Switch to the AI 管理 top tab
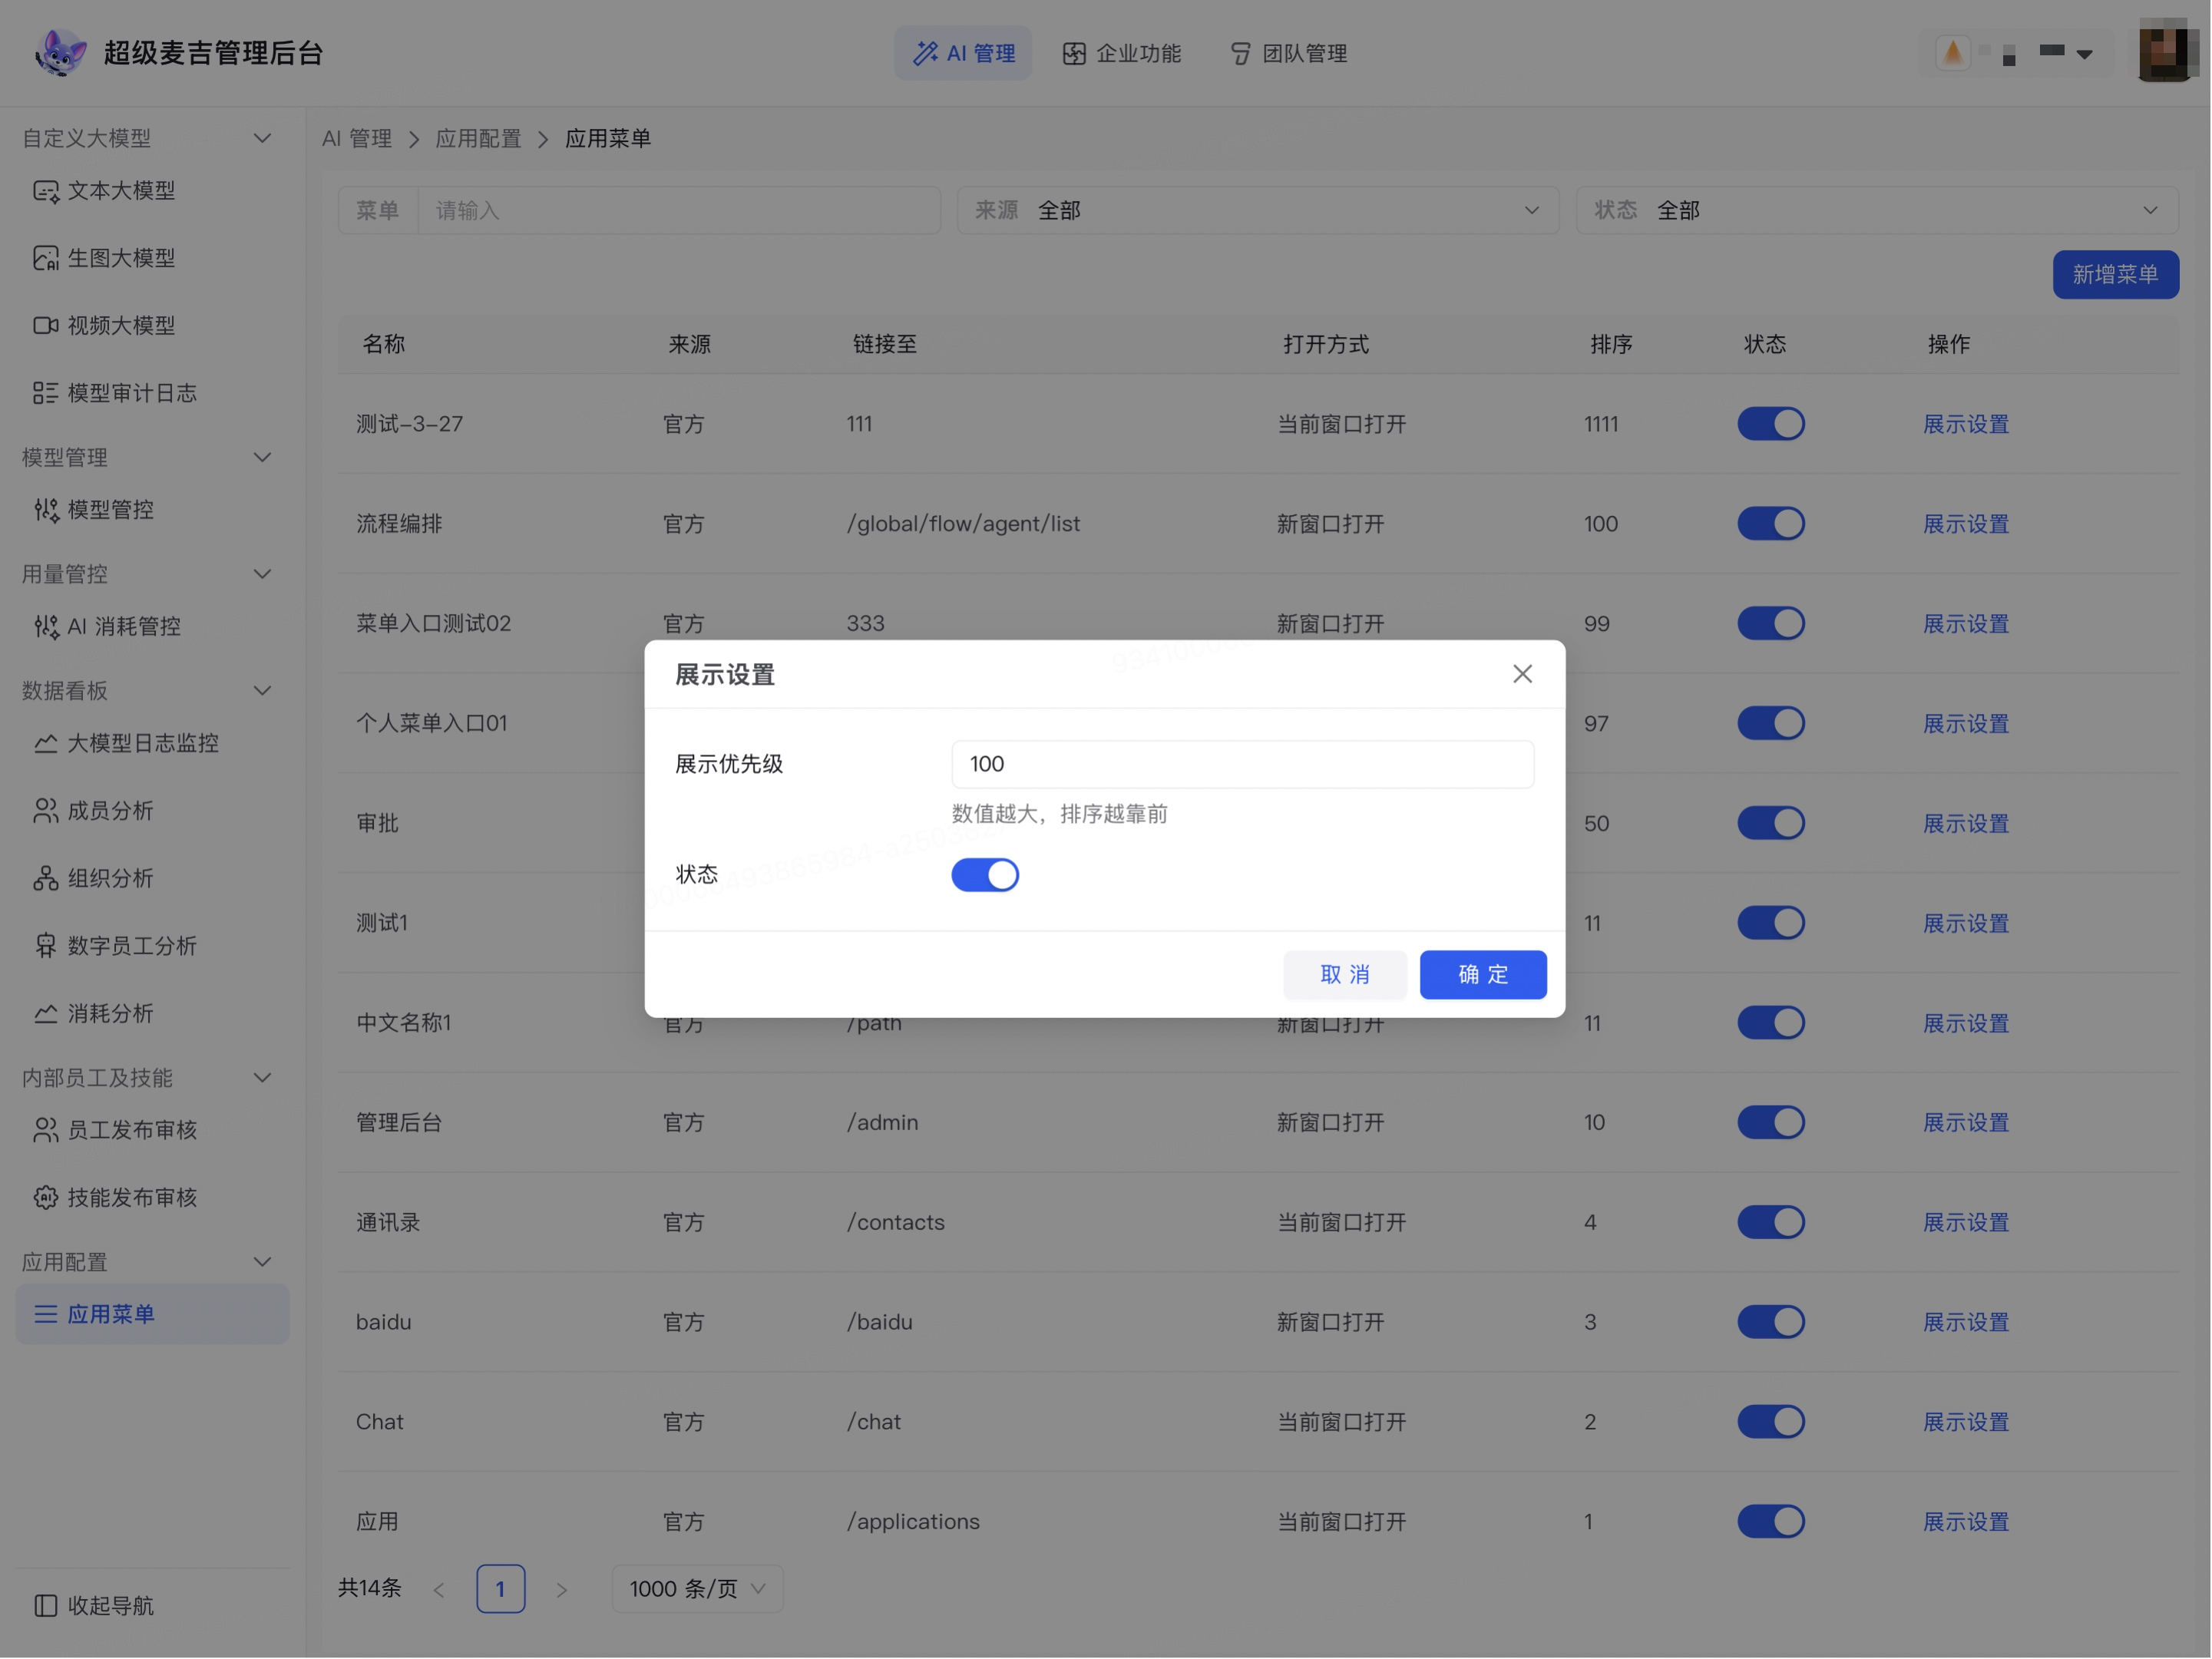This screenshot has height=1659, width=2212. click(x=963, y=53)
